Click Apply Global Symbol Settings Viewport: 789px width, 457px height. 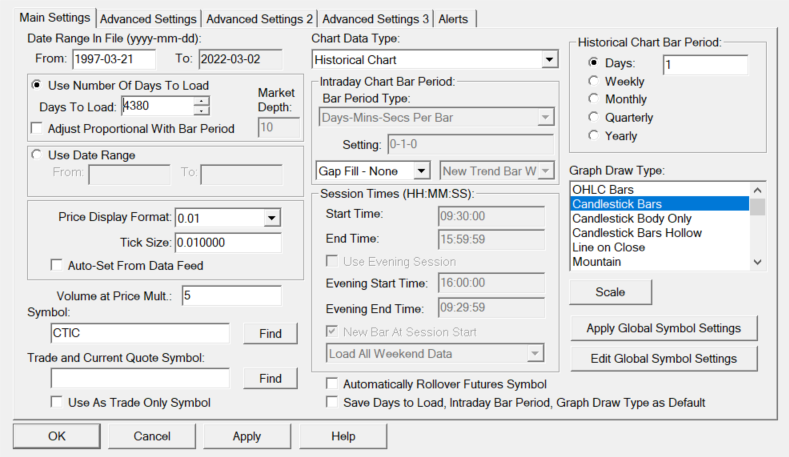coord(664,328)
